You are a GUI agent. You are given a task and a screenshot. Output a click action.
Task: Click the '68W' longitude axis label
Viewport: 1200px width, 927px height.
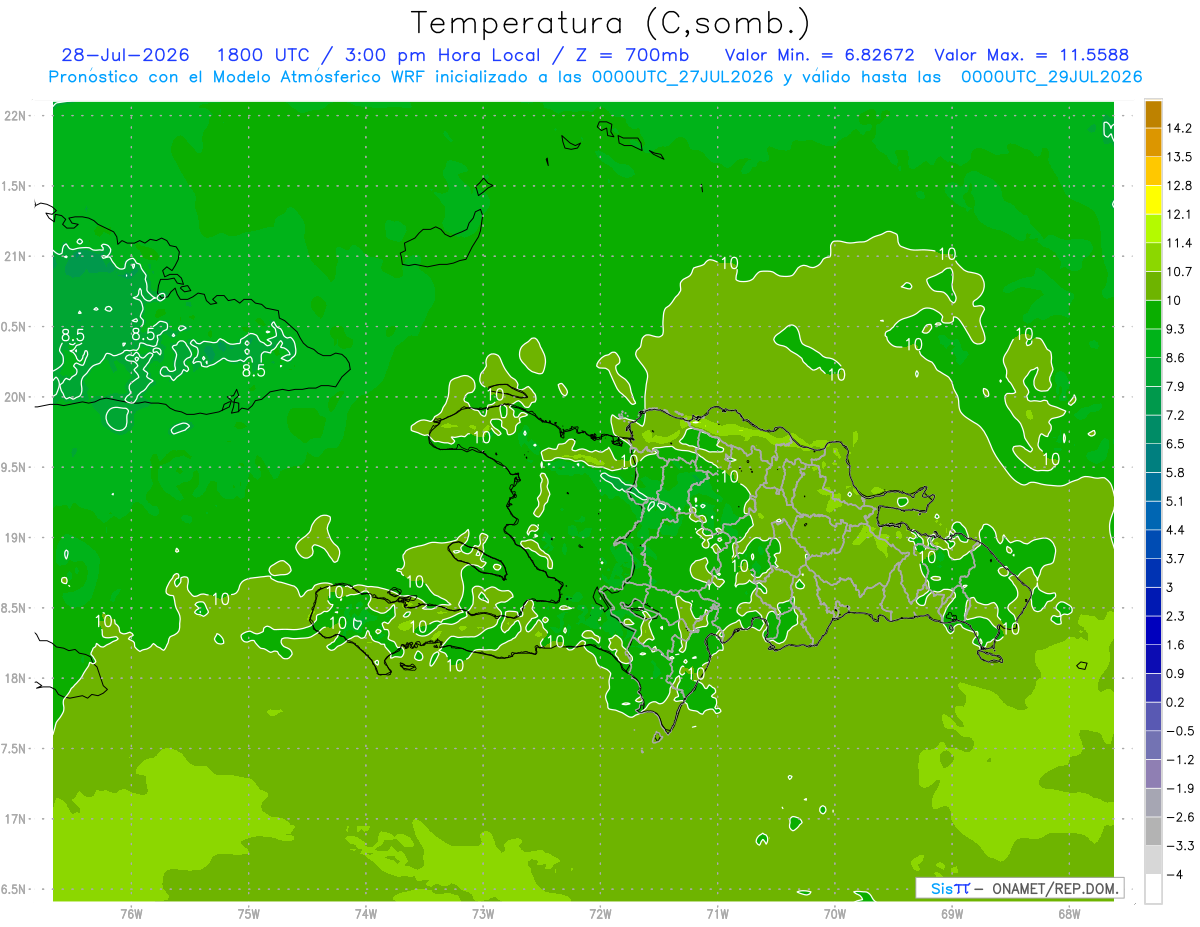point(1069,913)
